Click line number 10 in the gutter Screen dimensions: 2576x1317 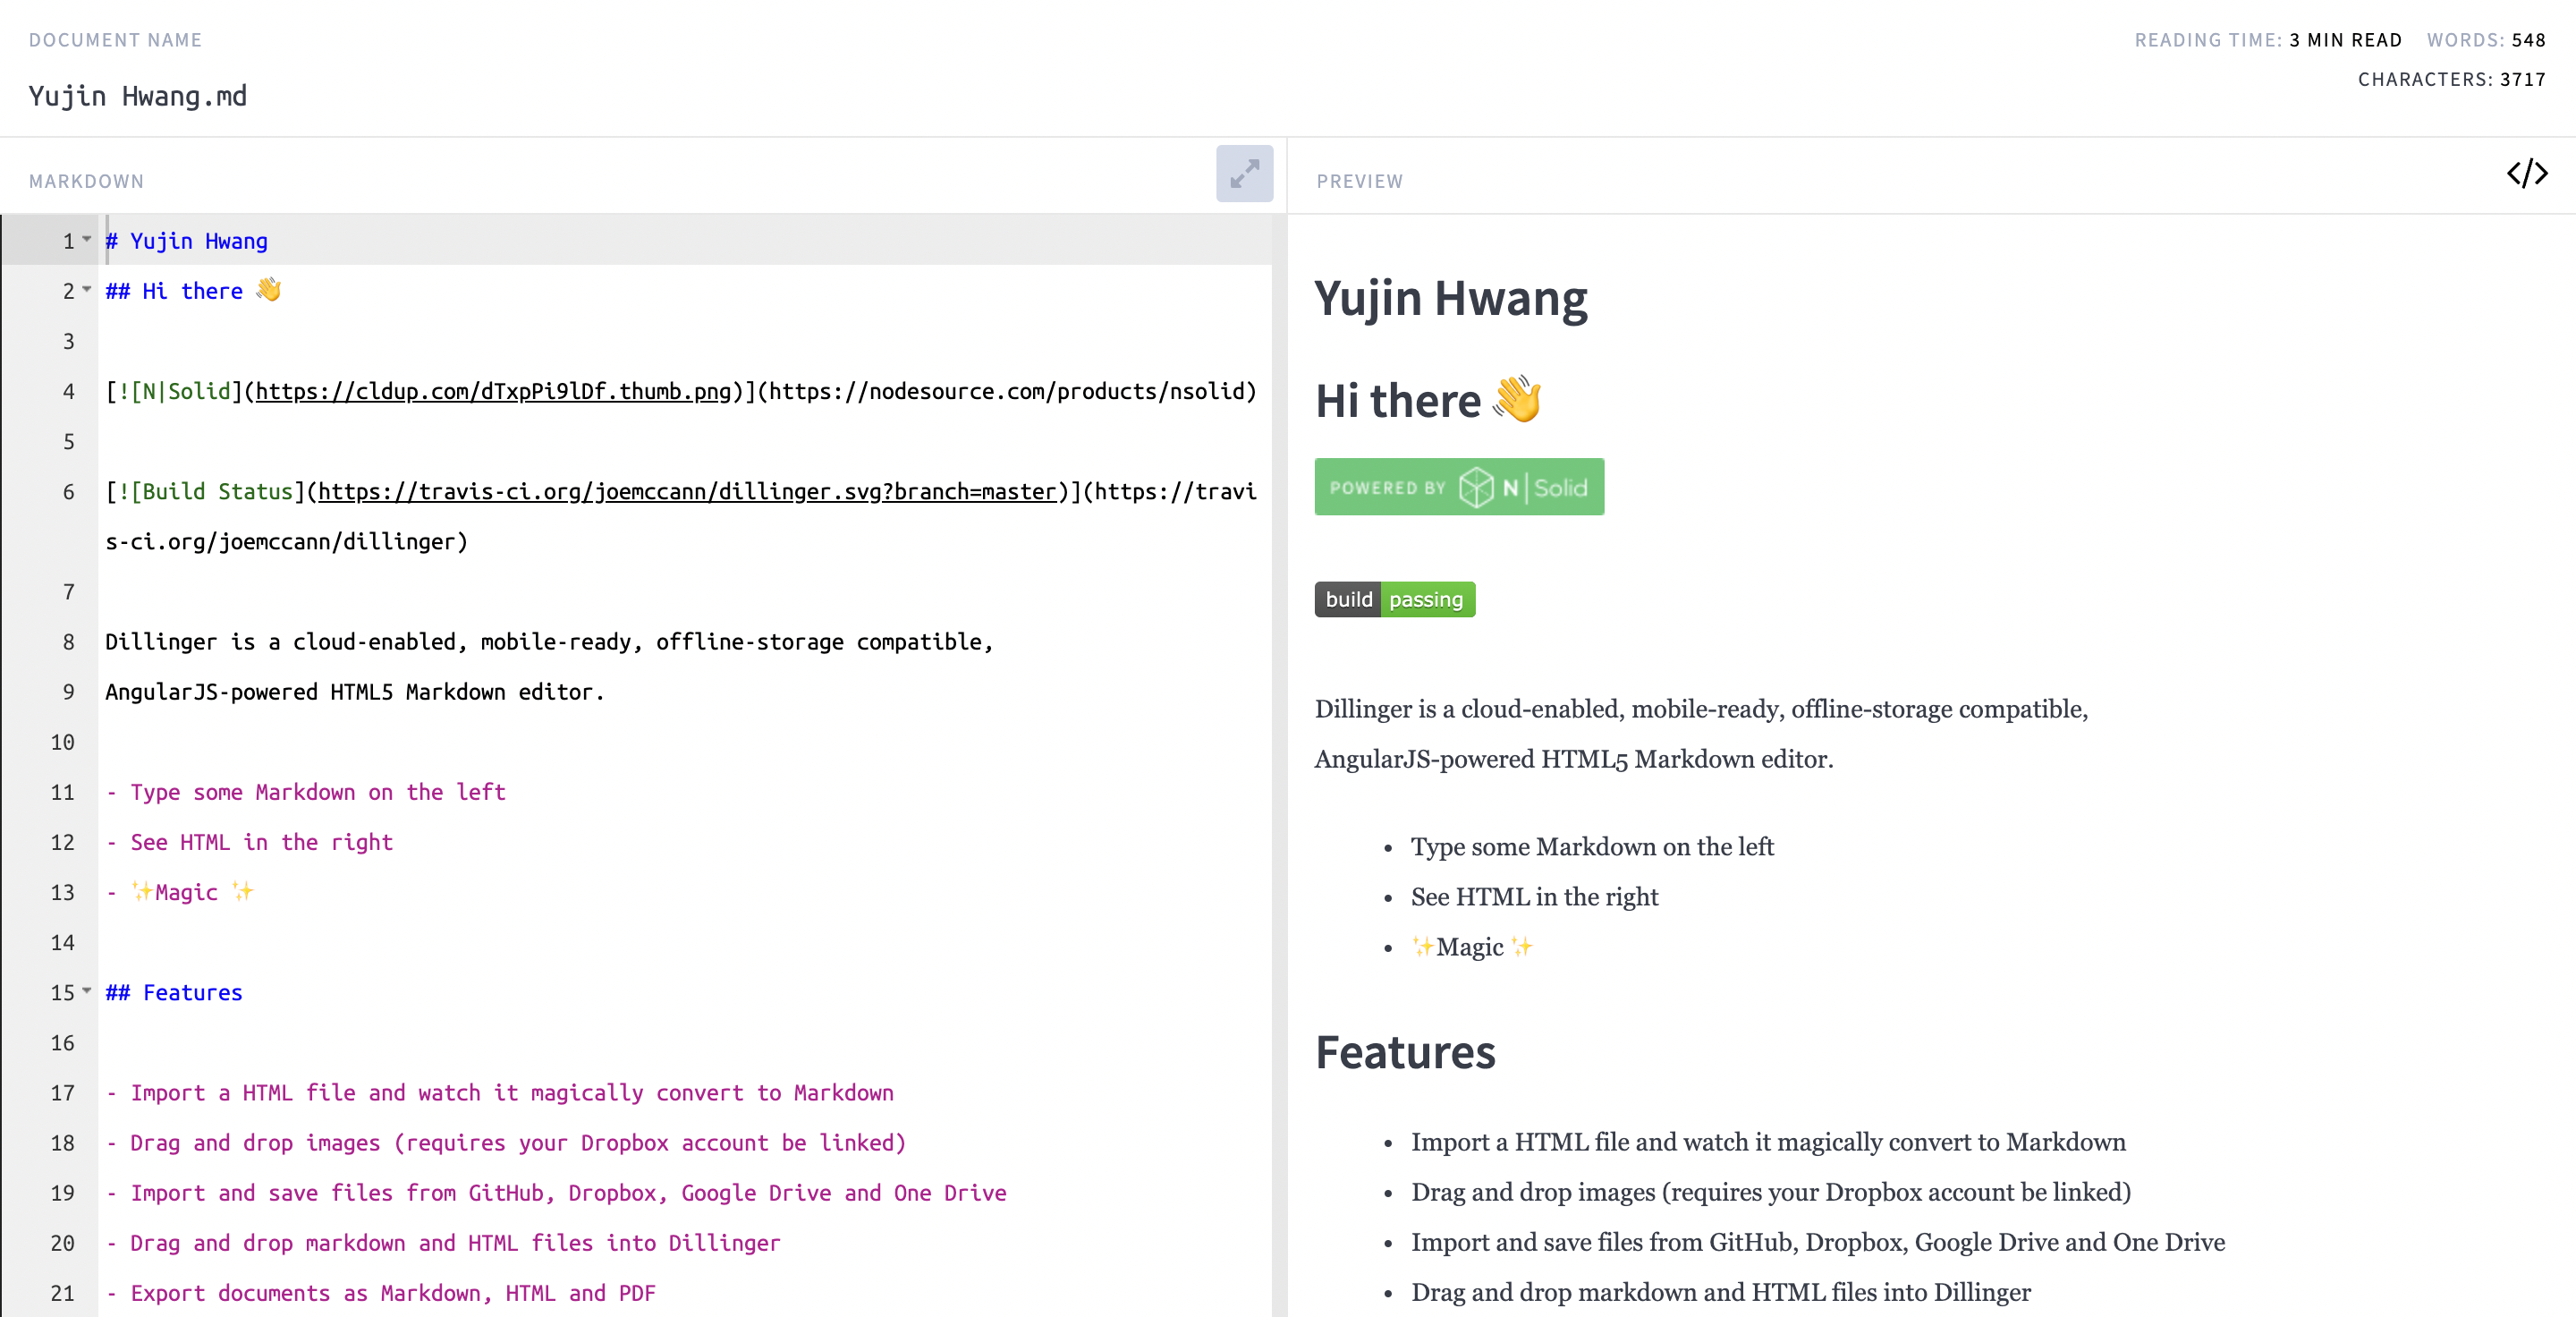[x=62, y=742]
